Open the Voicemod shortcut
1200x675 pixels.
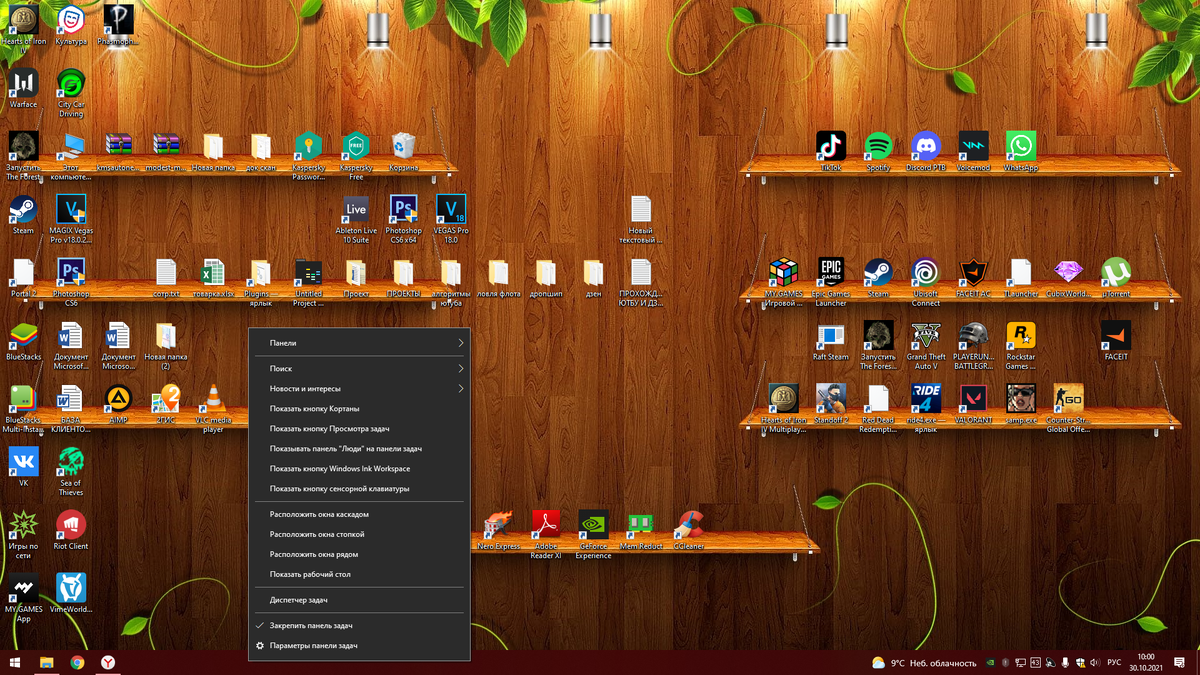pos(973,152)
